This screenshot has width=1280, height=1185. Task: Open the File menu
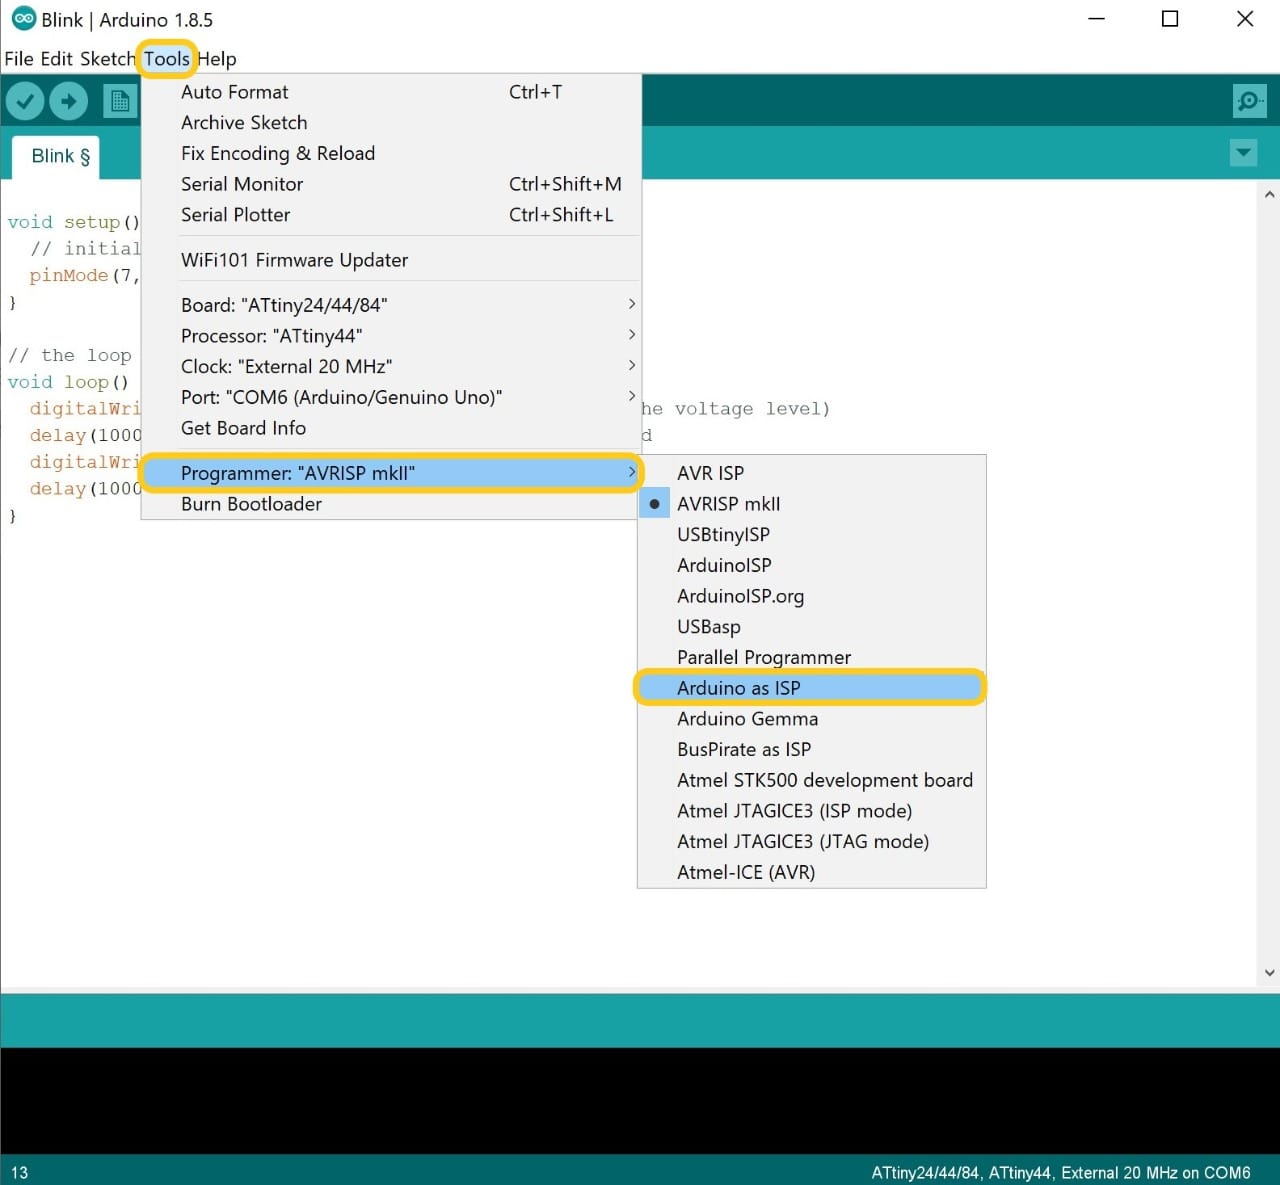pos(19,59)
